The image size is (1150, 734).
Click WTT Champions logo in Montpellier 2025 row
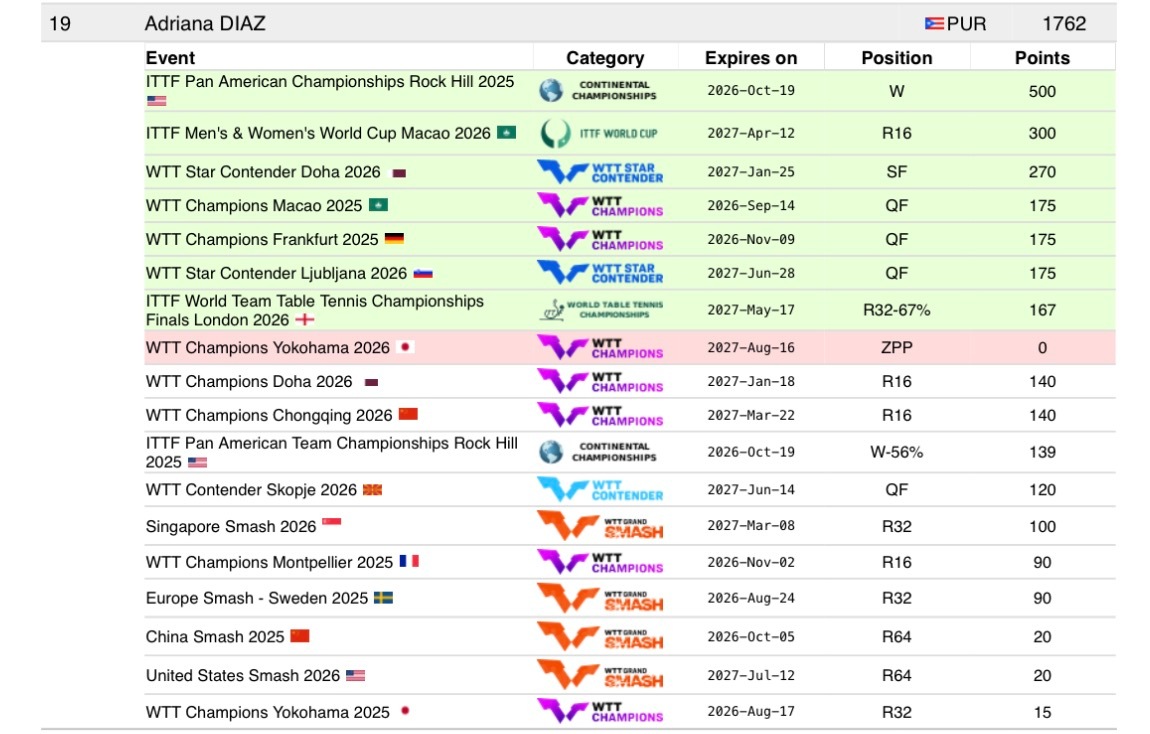(x=600, y=562)
